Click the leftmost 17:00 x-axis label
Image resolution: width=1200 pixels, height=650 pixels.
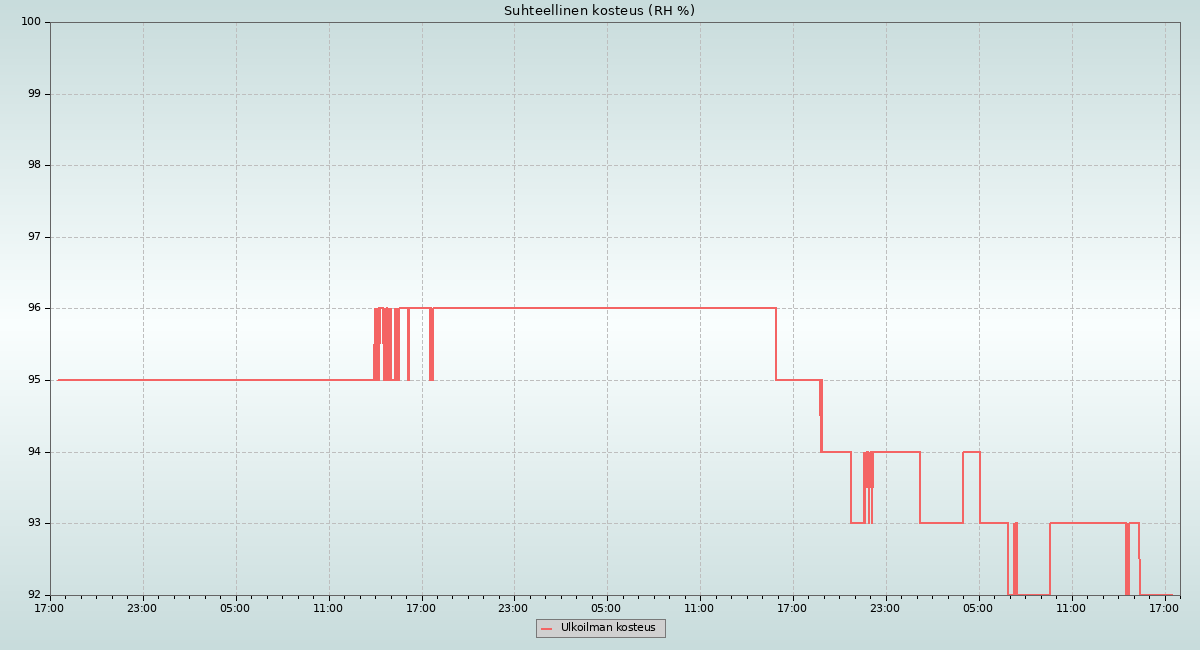click(49, 608)
